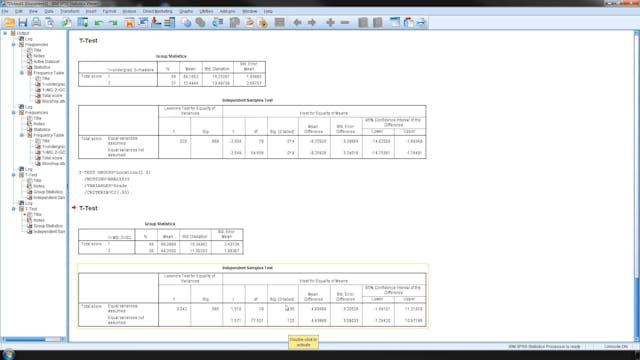The width and height of the screenshot is (640, 360).
Task: Click the green Undo arrow
Action: point(98,23)
